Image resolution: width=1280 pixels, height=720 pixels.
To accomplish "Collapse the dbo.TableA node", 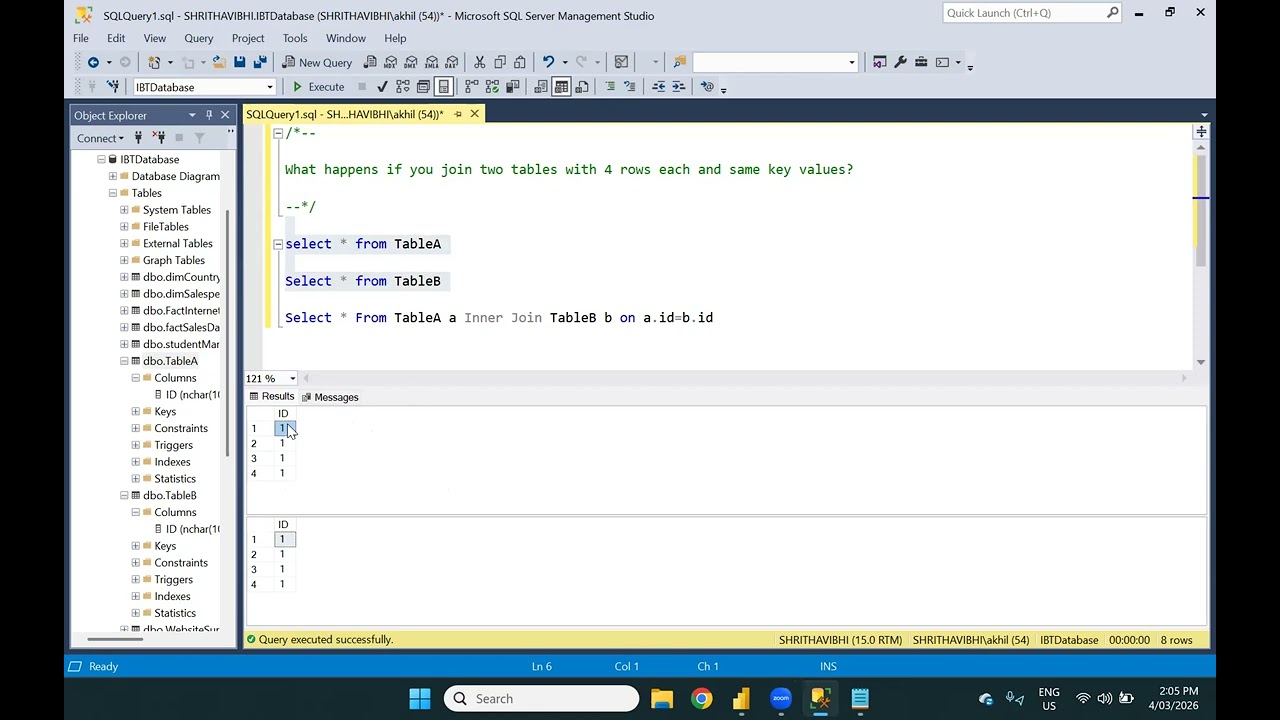I will [124, 361].
